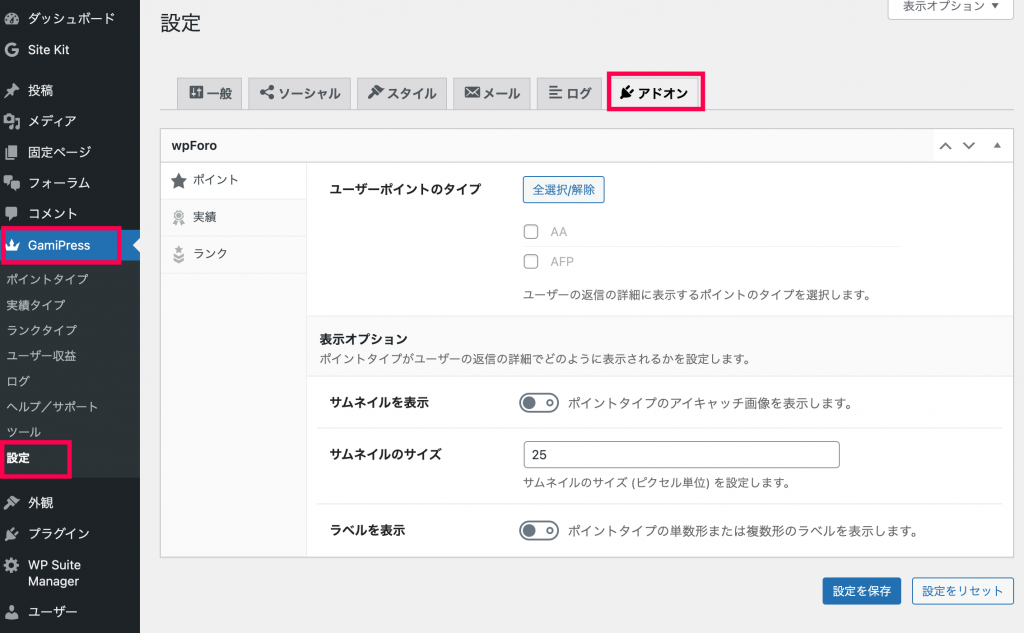Click the フォーラム forum icon
1024x633 pixels.
pos(12,183)
